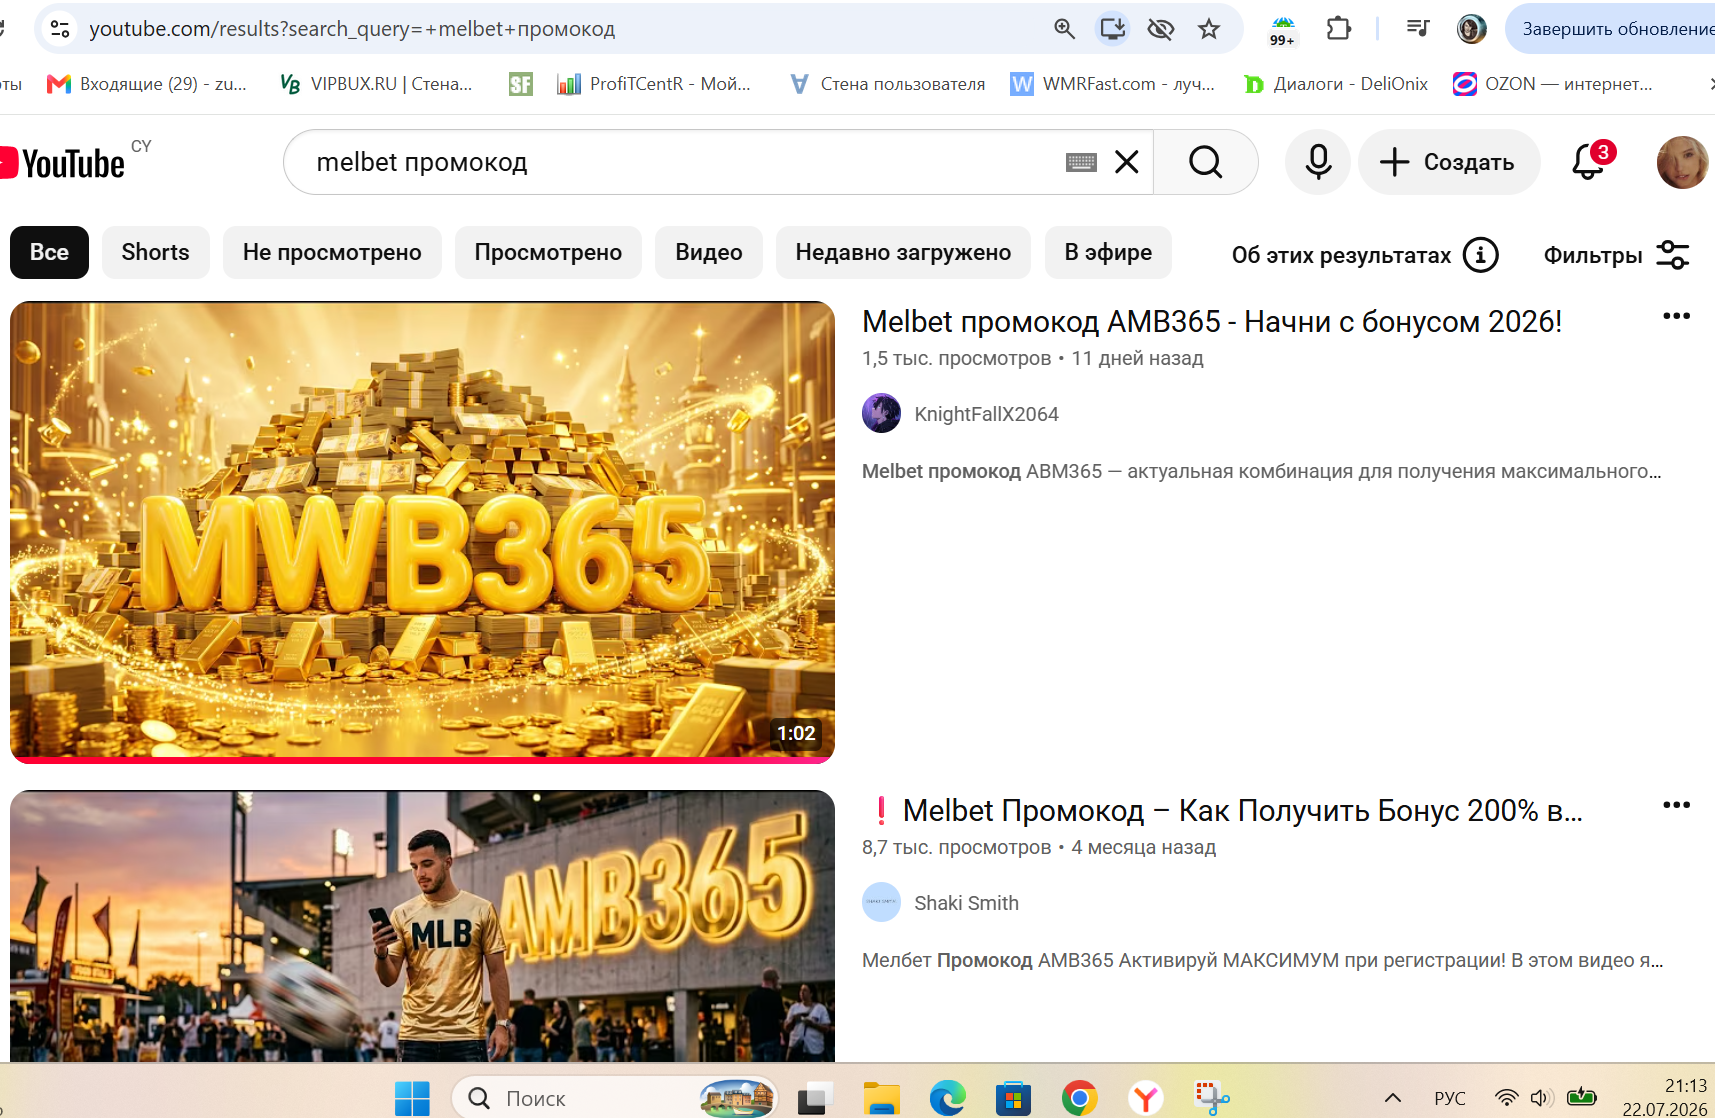
Task: Open Yandex Browser from the taskbar
Action: (1146, 1099)
